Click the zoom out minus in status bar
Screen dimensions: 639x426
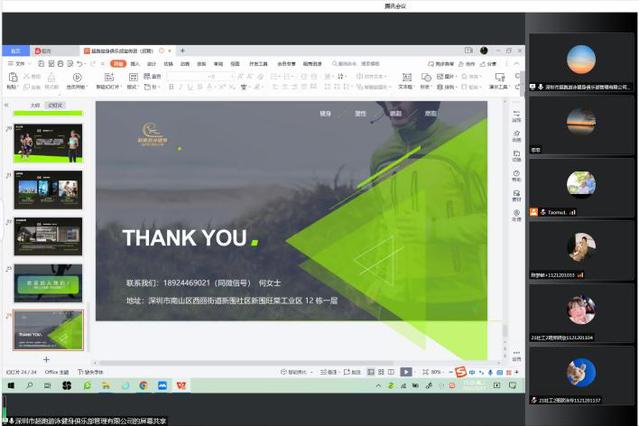(x=451, y=372)
